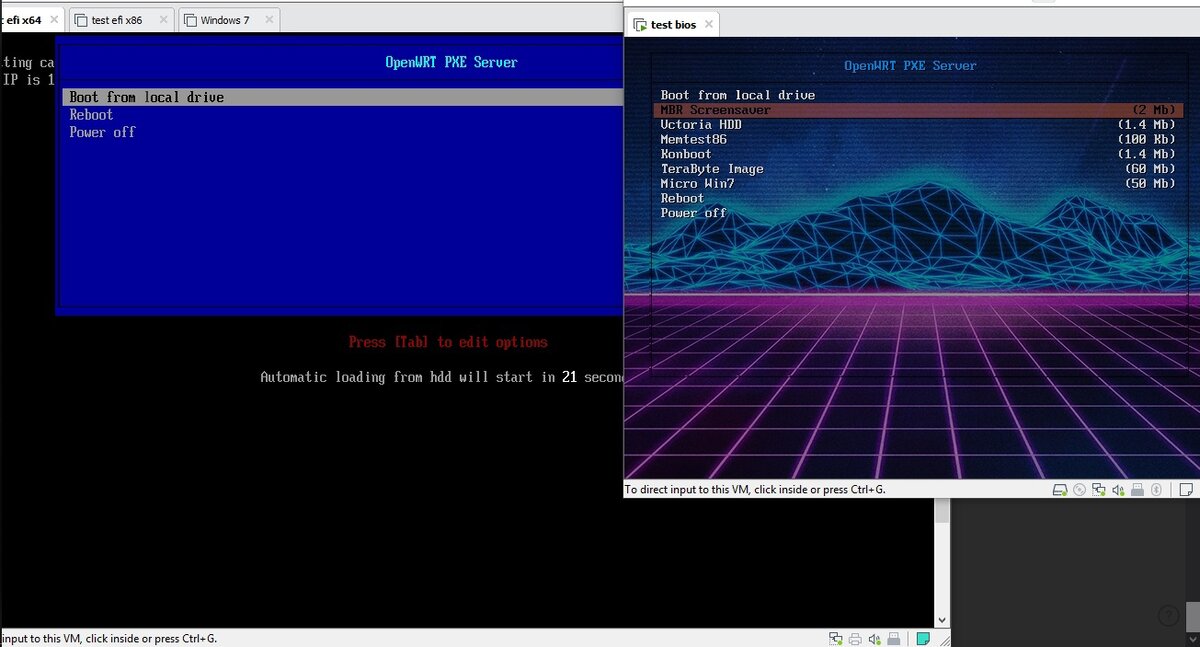
Task: Click the '(1.4 Mb)' size next to Victoria HDD
Action: pyautogui.click(x=1146, y=125)
